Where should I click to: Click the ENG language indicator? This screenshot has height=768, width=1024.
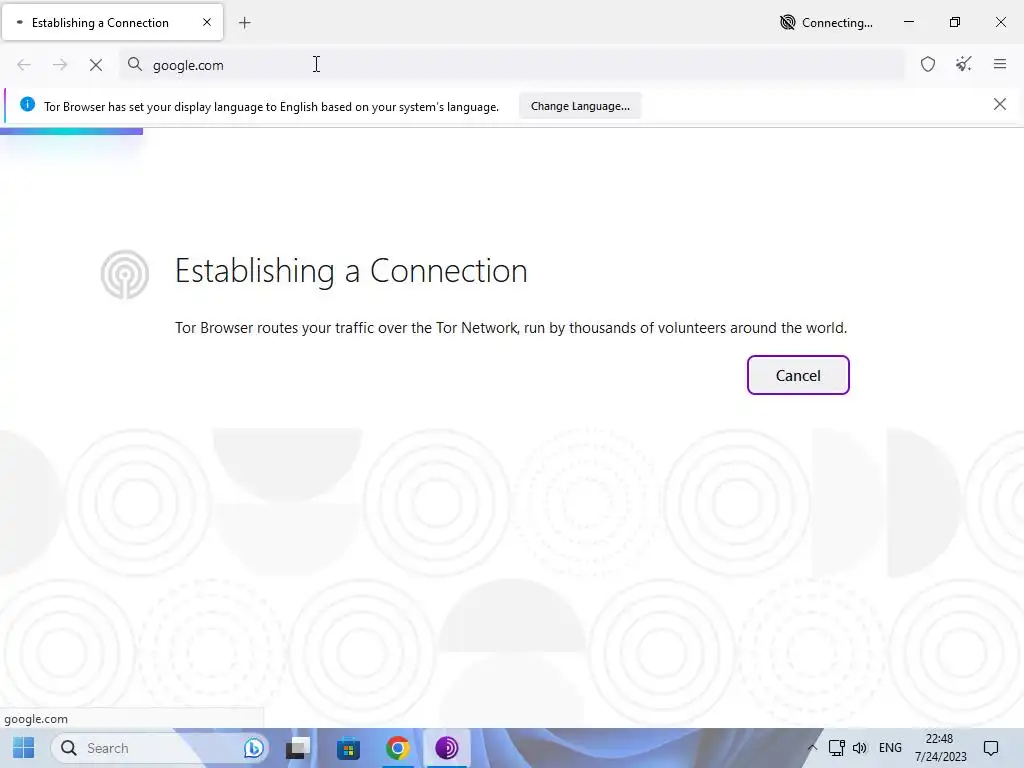[890, 748]
